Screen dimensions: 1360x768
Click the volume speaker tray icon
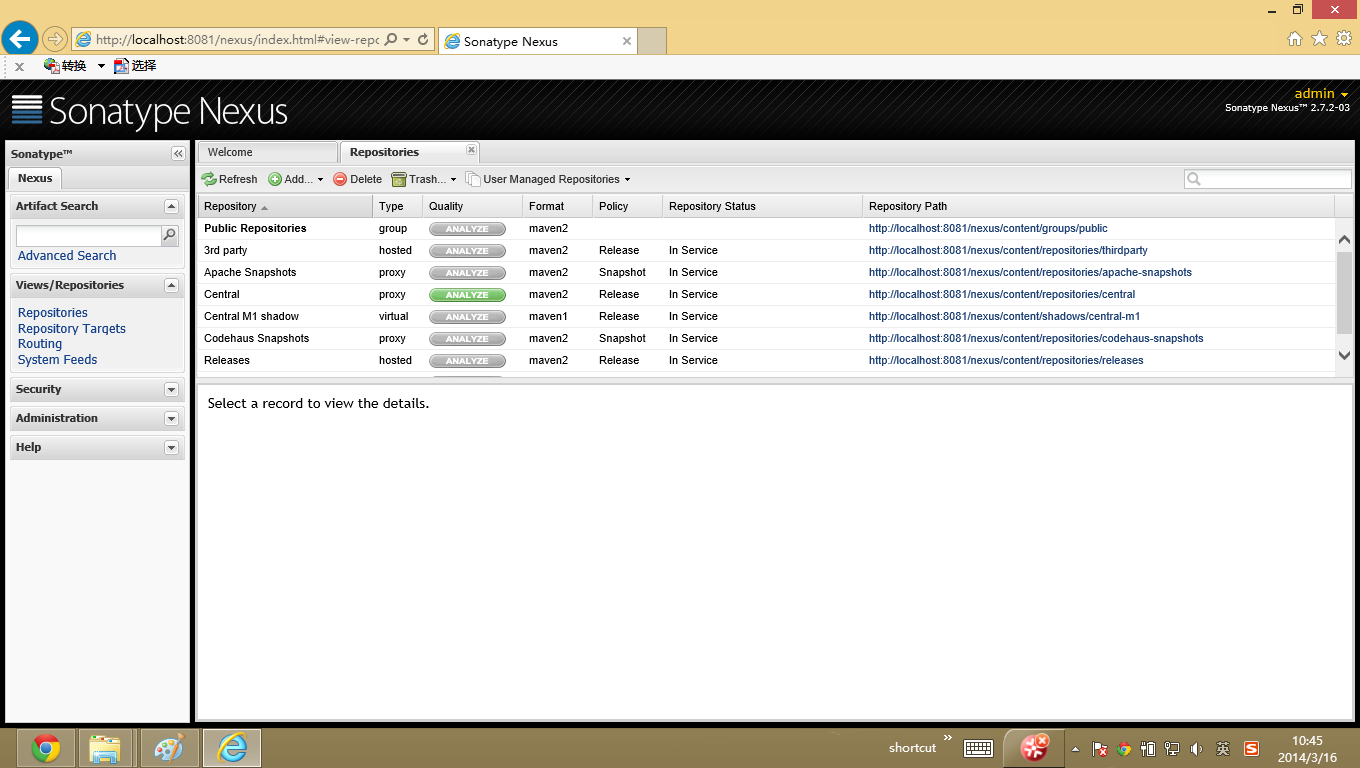click(x=1197, y=749)
